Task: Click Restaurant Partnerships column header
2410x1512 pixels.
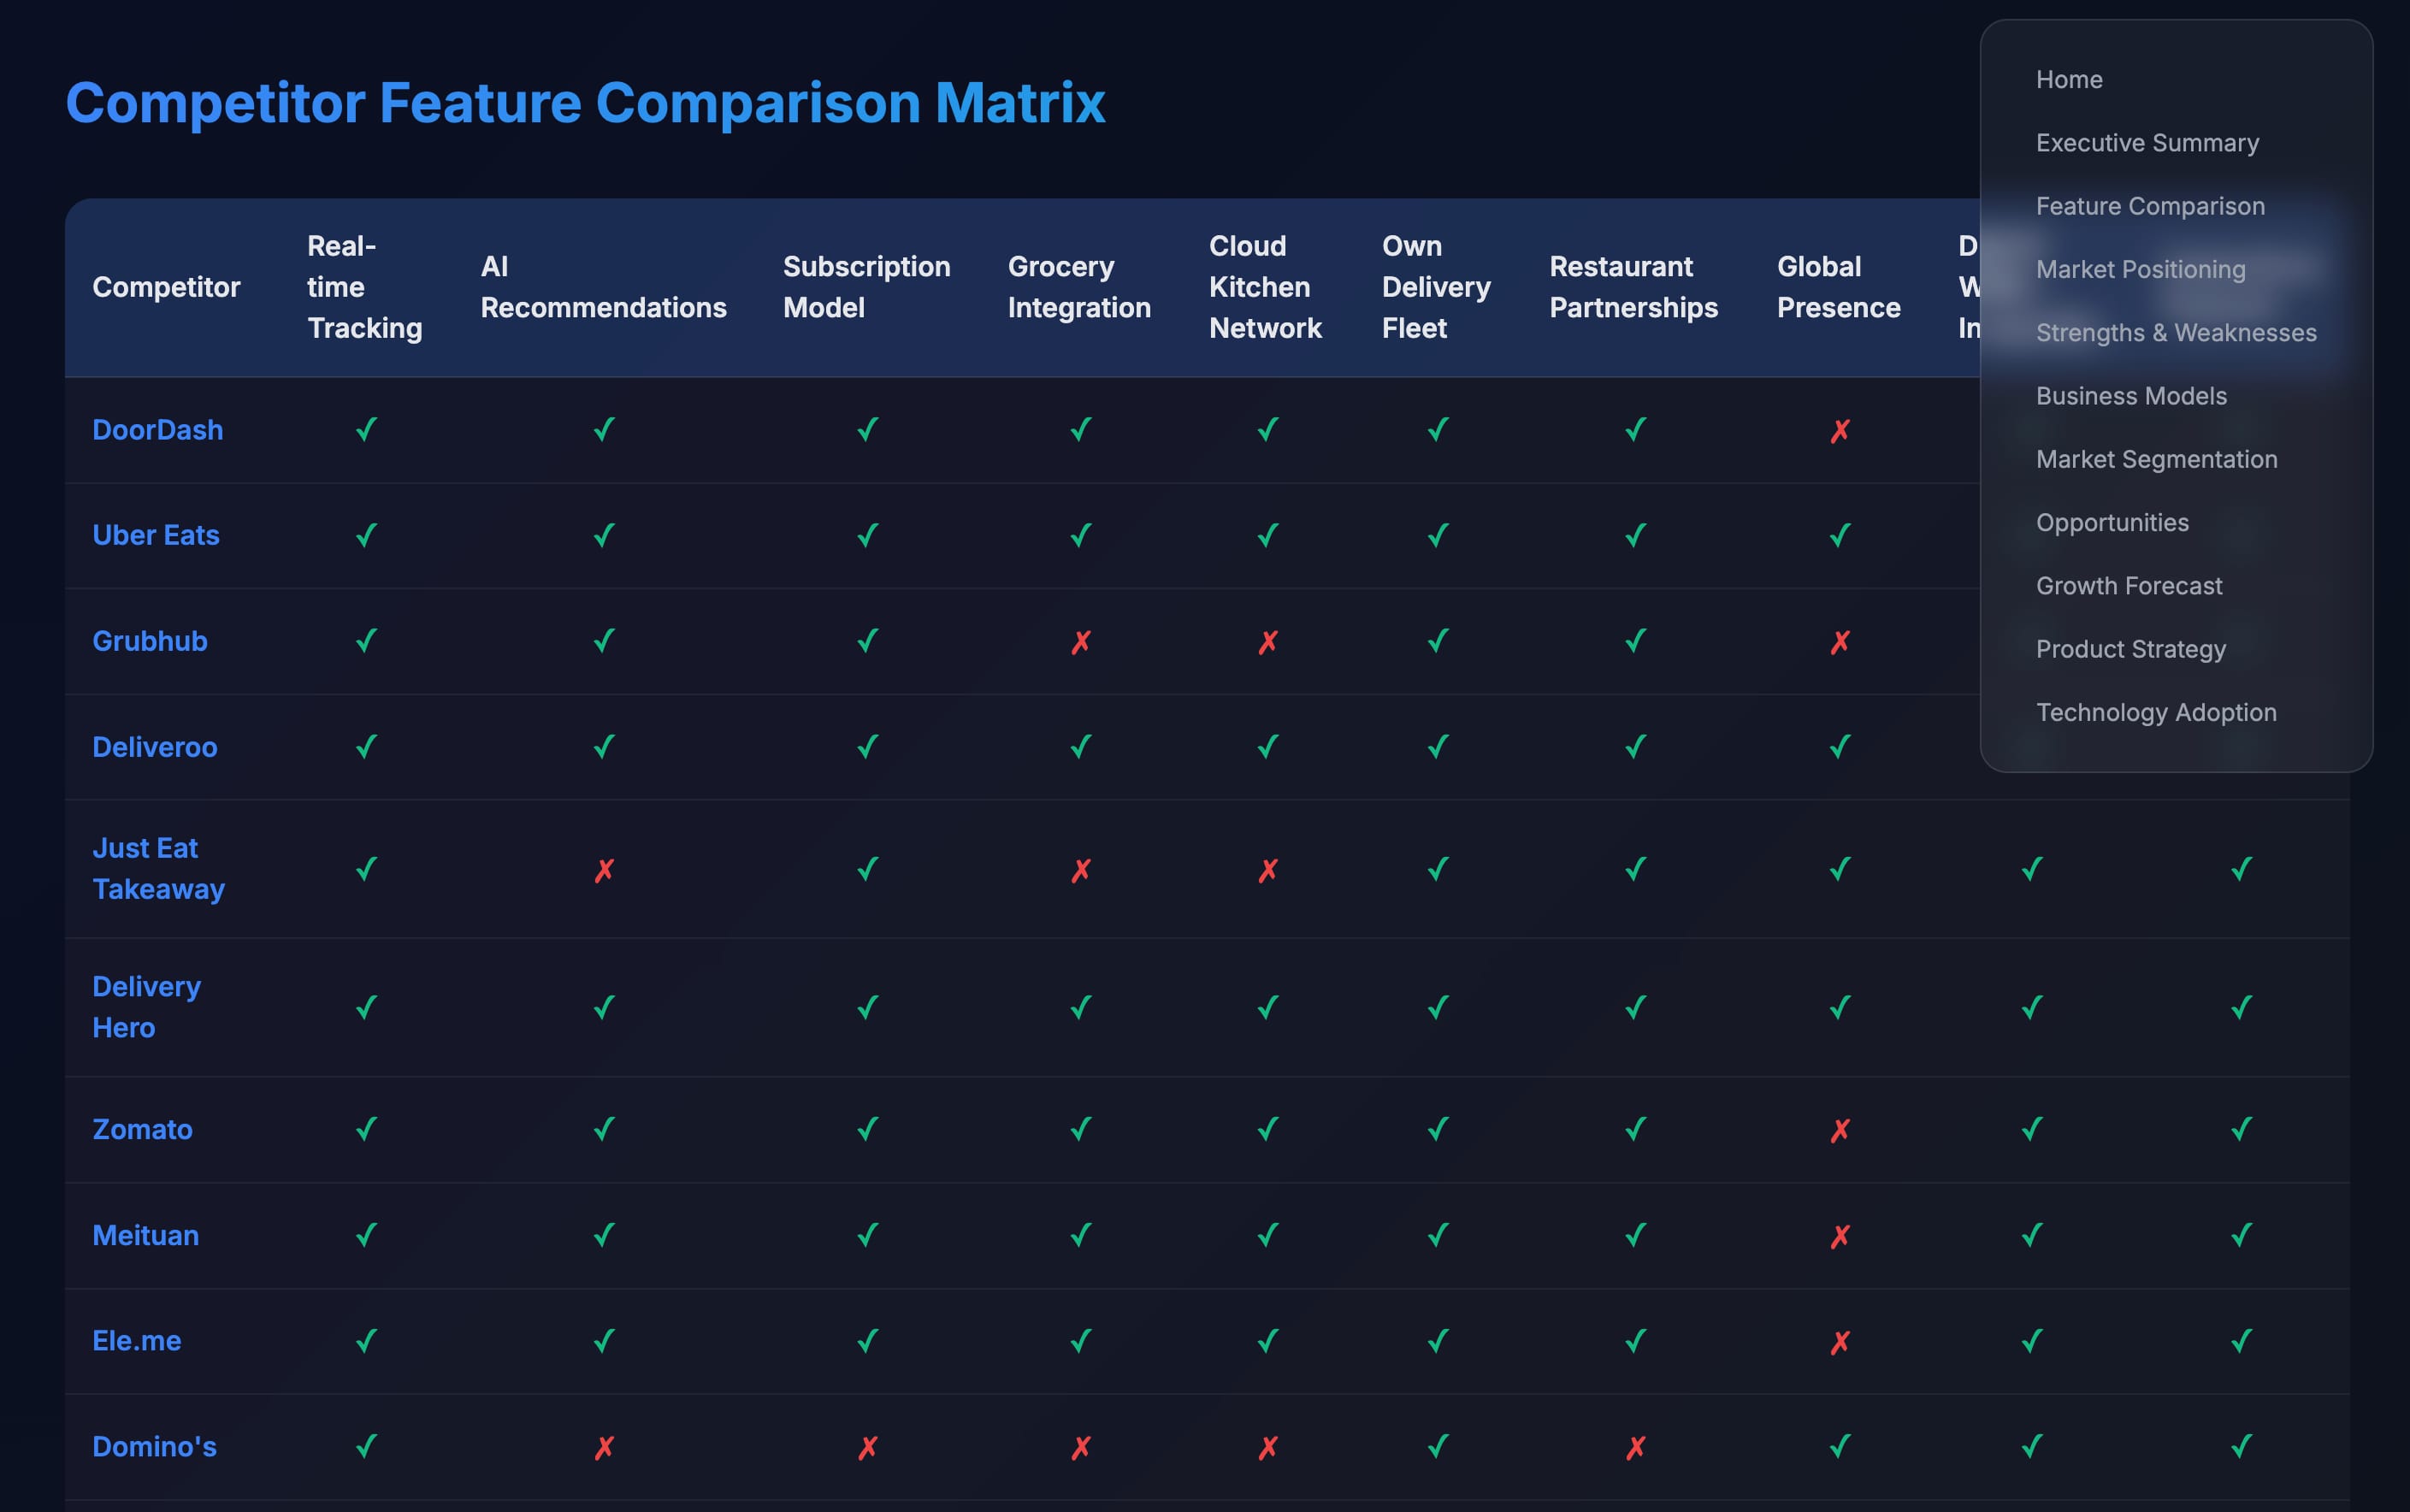Action: [x=1633, y=288]
